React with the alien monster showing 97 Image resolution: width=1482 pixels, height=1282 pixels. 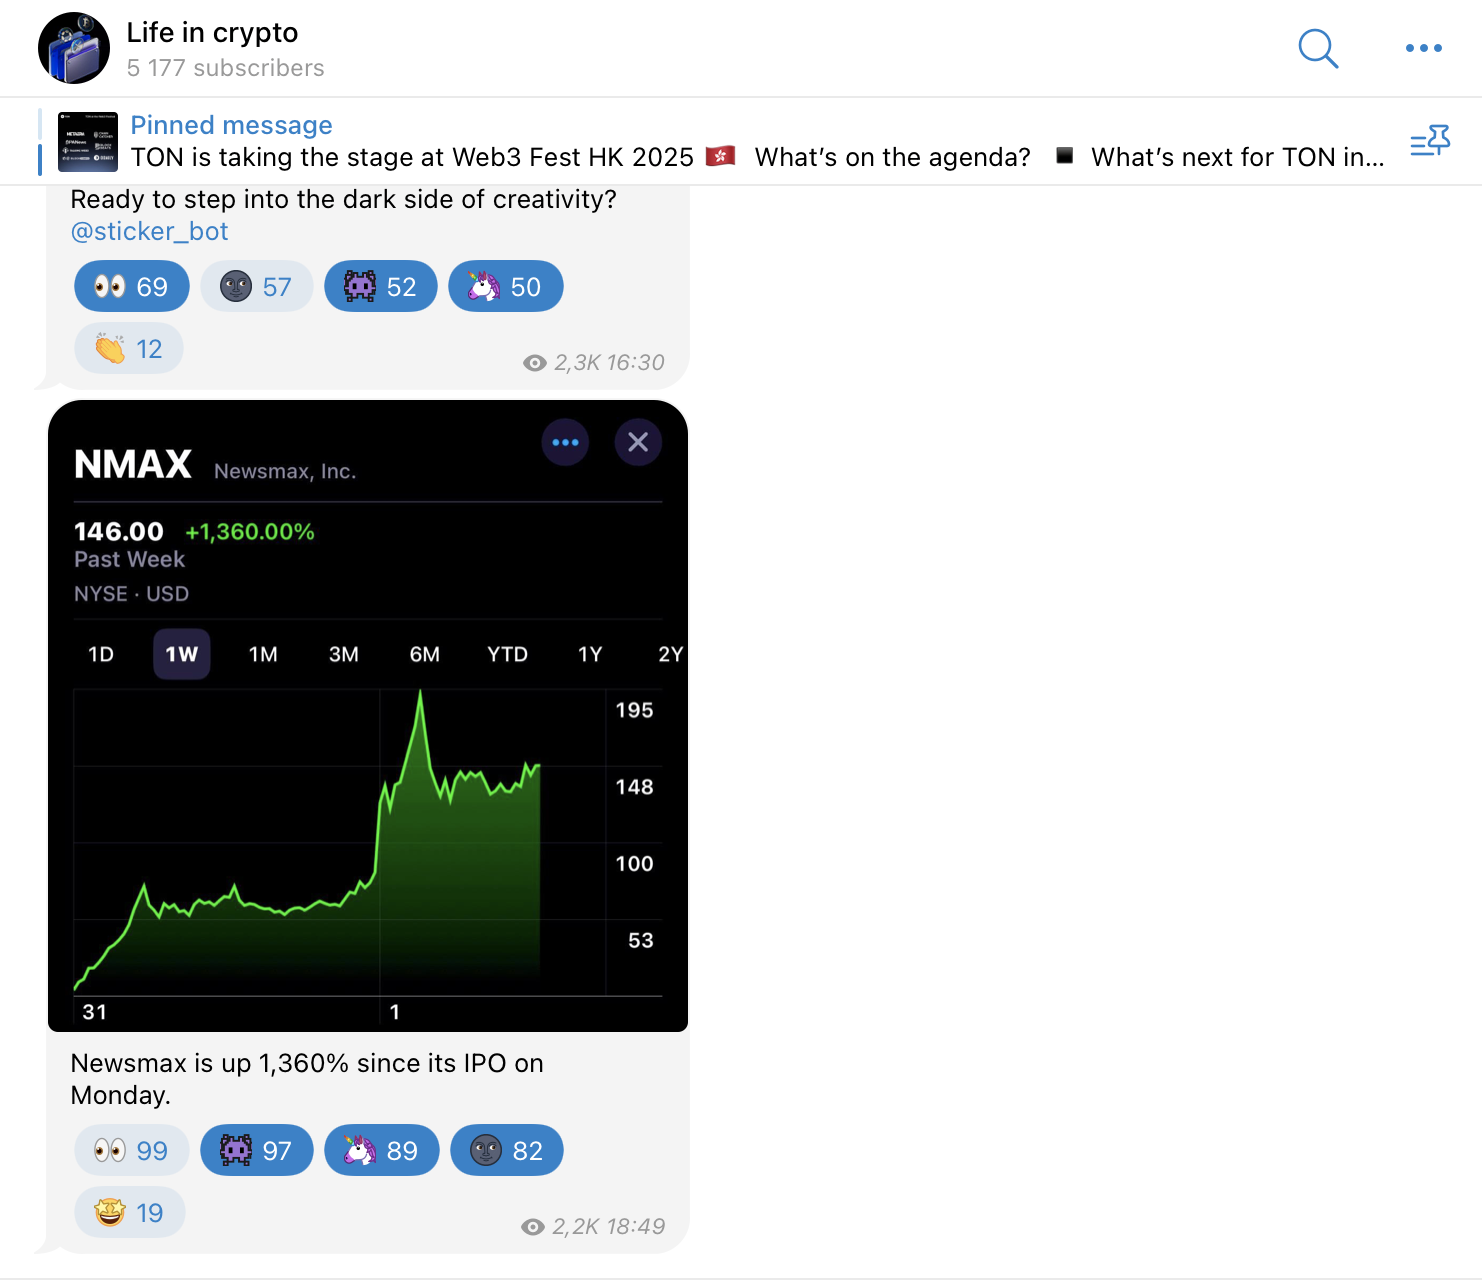tap(256, 1151)
